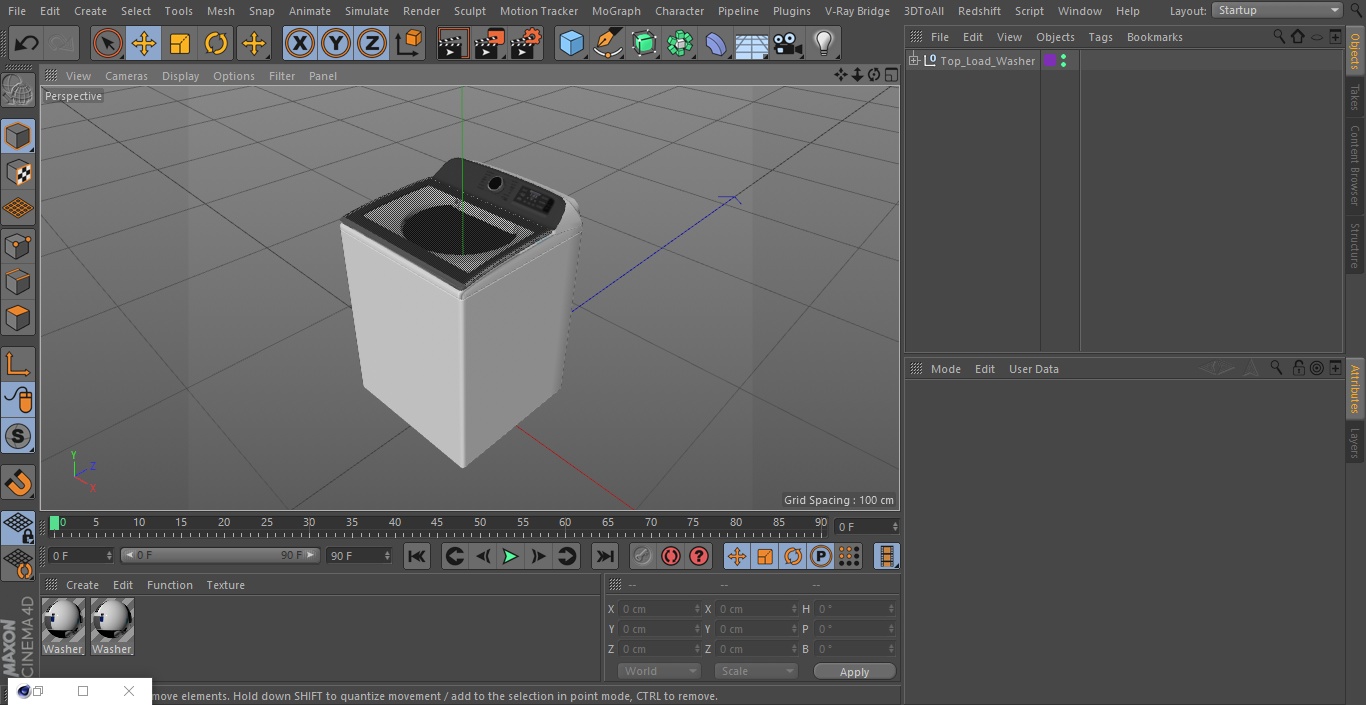Switch to Layers side tab

(1355, 442)
